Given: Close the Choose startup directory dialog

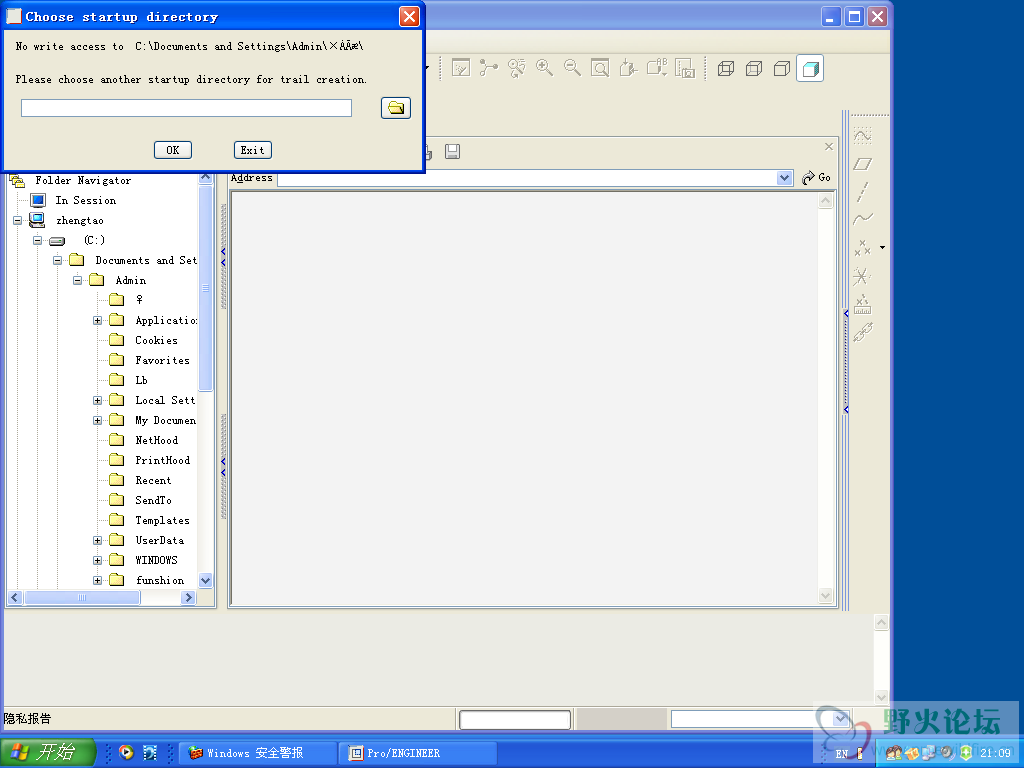Looking at the screenshot, I should click(x=409, y=16).
